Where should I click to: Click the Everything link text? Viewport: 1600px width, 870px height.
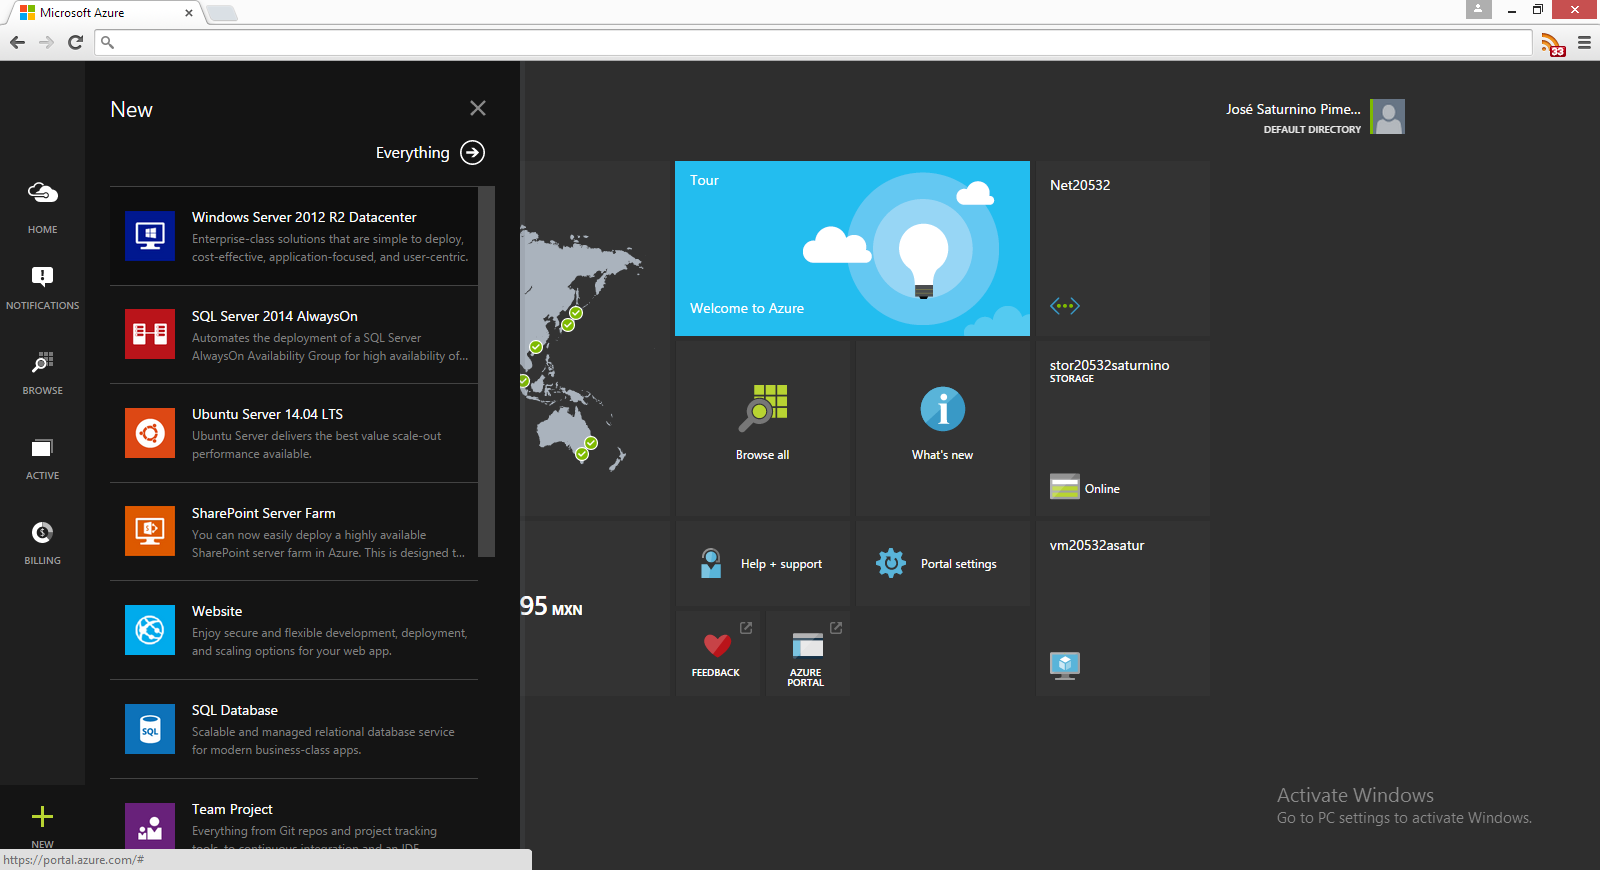pyautogui.click(x=412, y=152)
